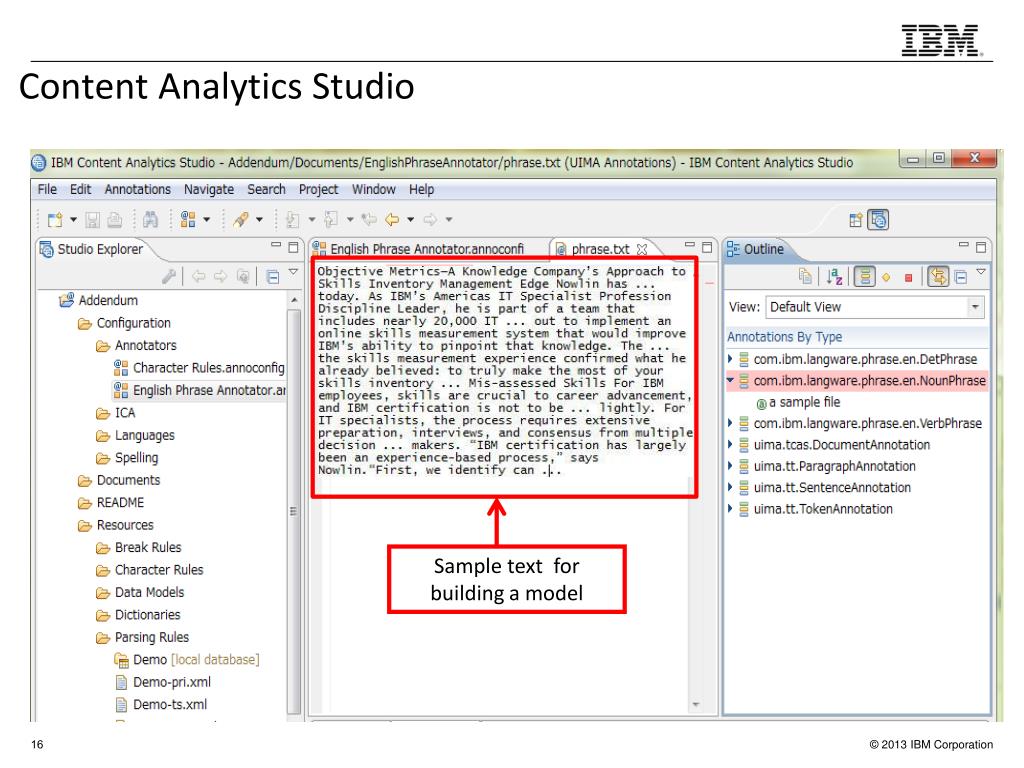1024x768 pixels.
Task: Open the annotator configuration dropdown arrow
Action: pos(206,220)
